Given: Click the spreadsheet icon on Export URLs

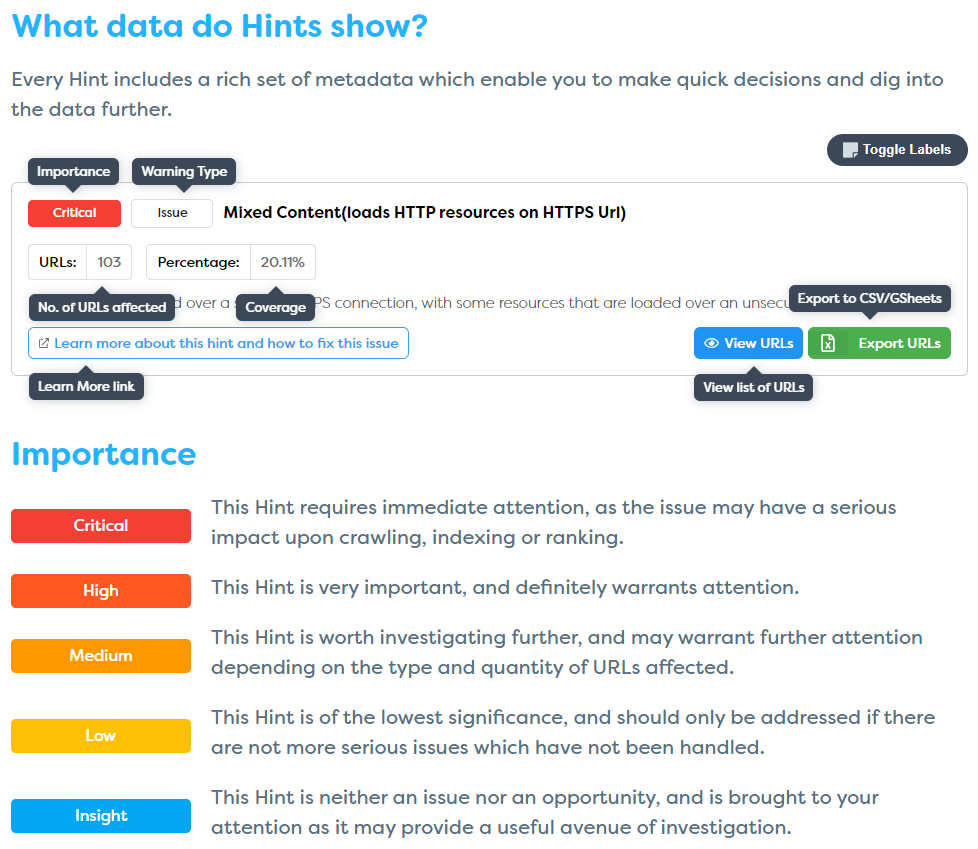Looking at the screenshot, I should coord(828,343).
